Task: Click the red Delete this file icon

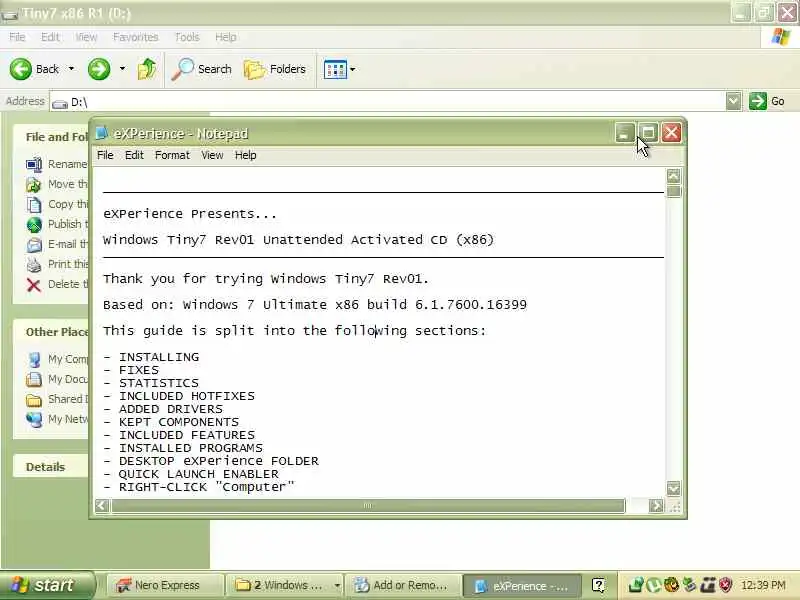Action: click(x=34, y=285)
